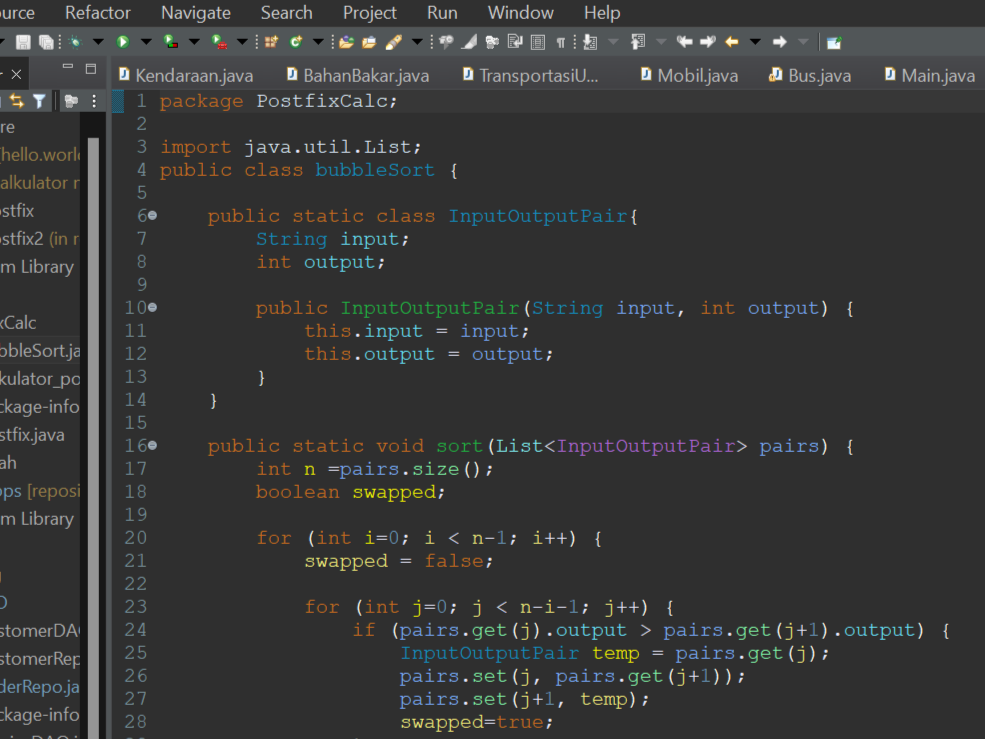
Task: Place cursor on bubbleSort class name
Action: [375, 170]
